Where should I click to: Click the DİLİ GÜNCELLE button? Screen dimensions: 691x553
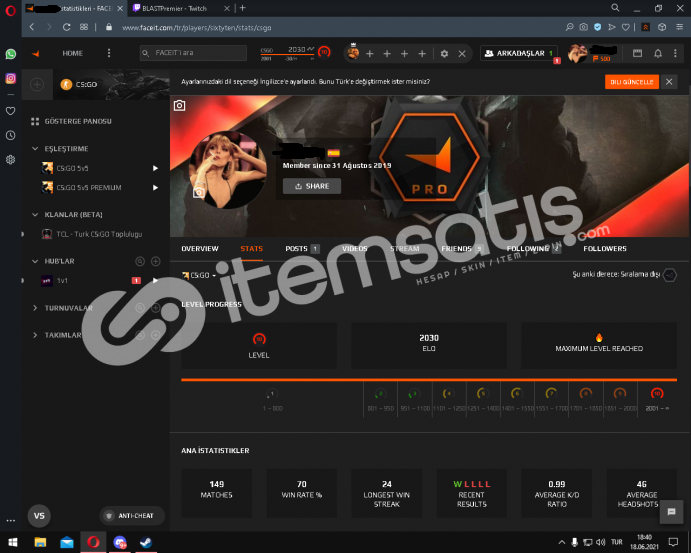632,82
